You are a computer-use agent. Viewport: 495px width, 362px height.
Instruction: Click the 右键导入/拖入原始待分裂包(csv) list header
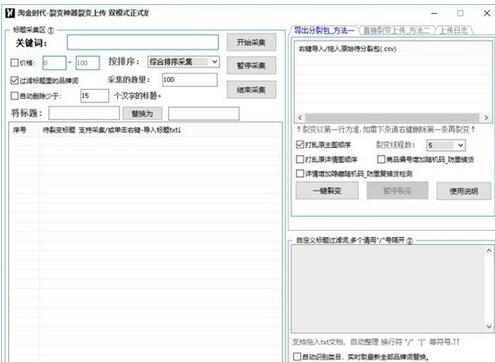(347, 49)
